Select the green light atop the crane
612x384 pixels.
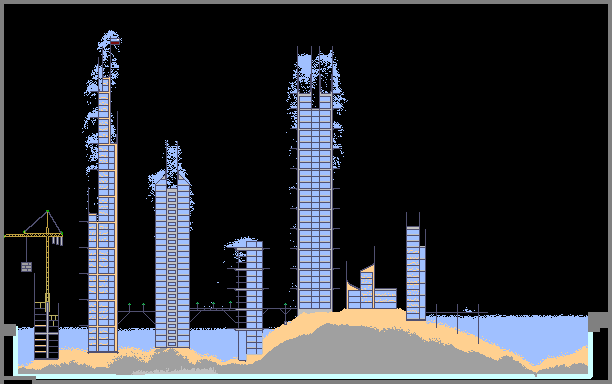(48, 212)
